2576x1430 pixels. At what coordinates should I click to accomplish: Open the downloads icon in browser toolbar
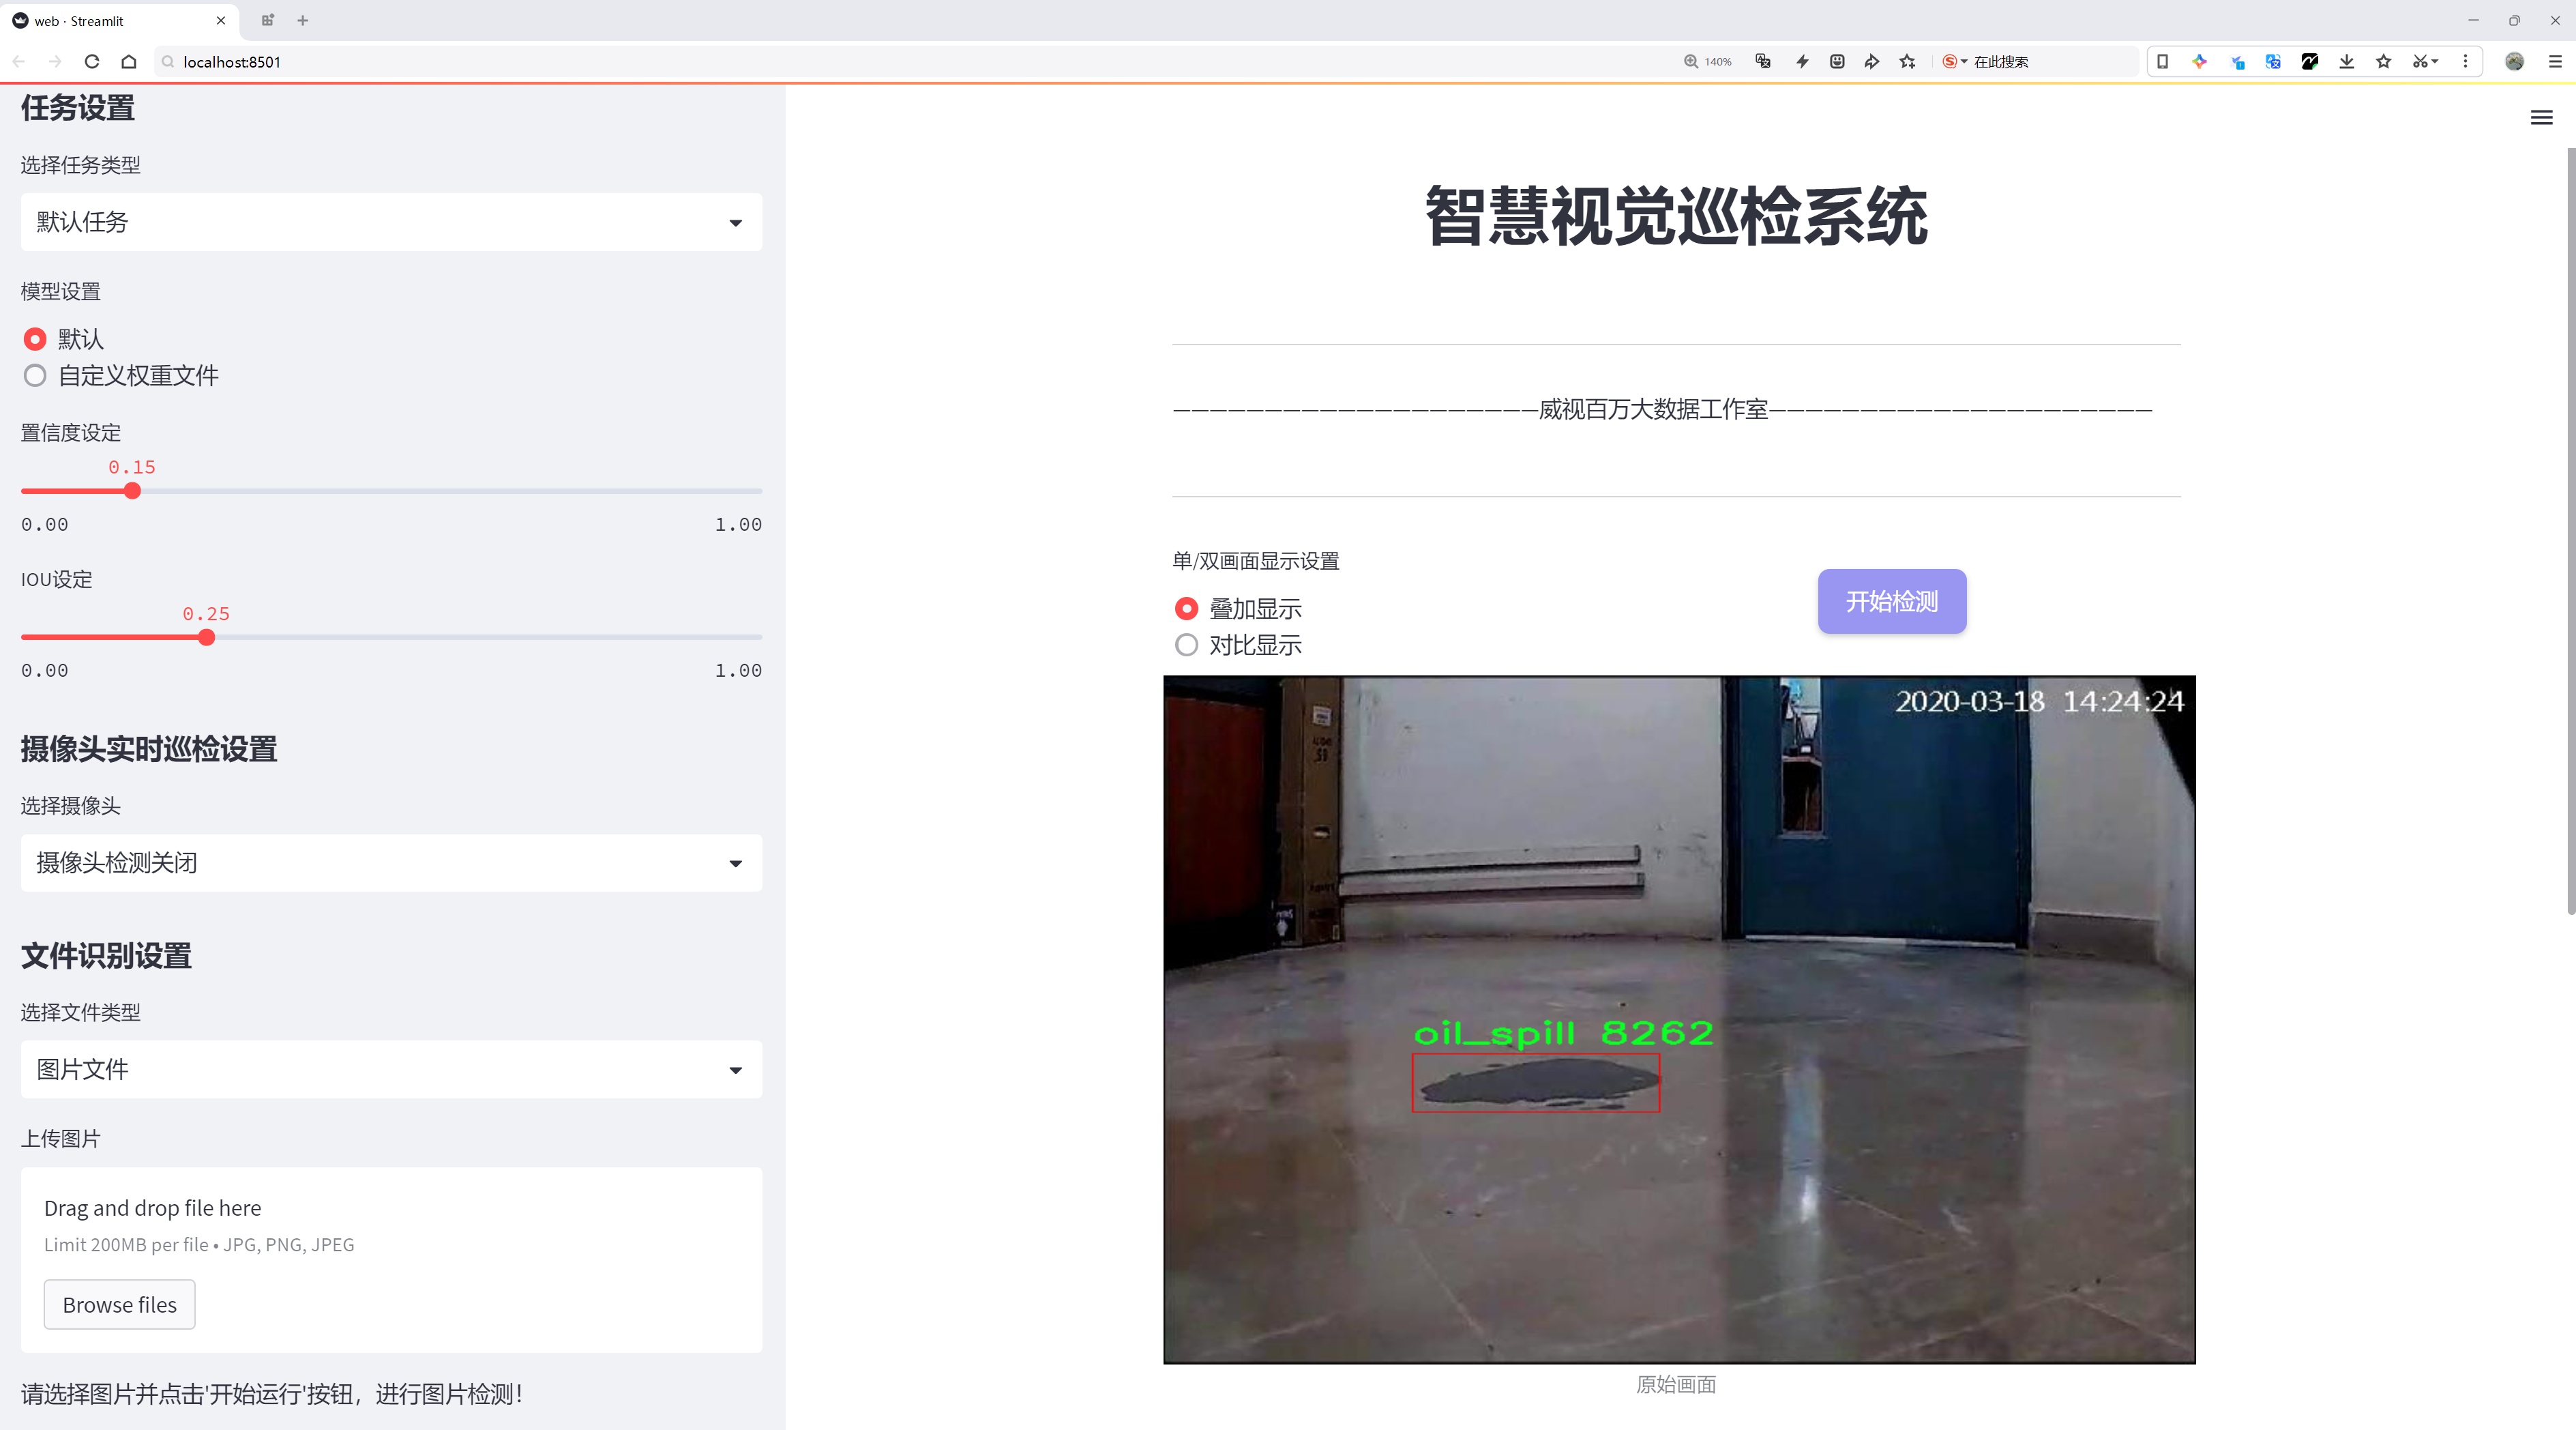click(x=2346, y=62)
